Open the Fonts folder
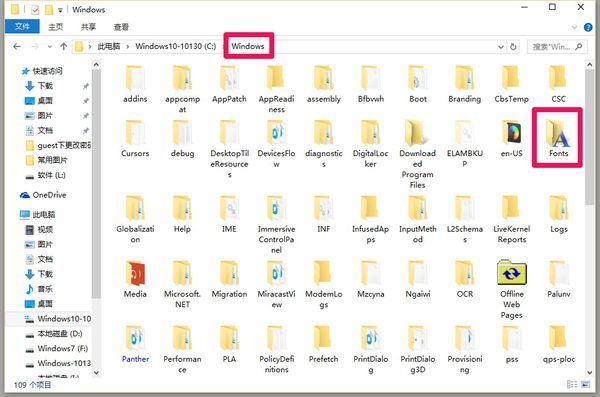 click(558, 138)
